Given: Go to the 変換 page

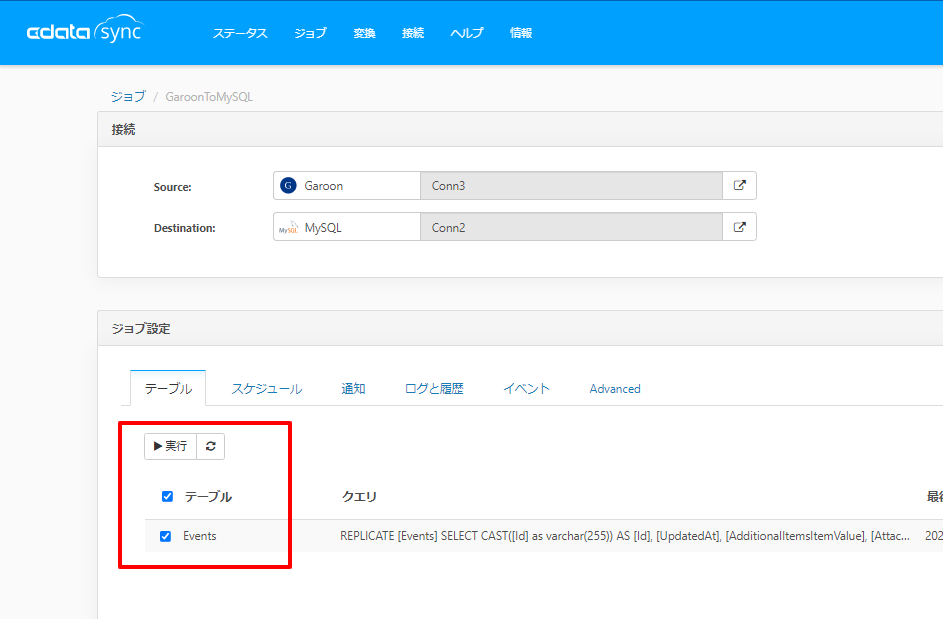Looking at the screenshot, I should pos(364,33).
